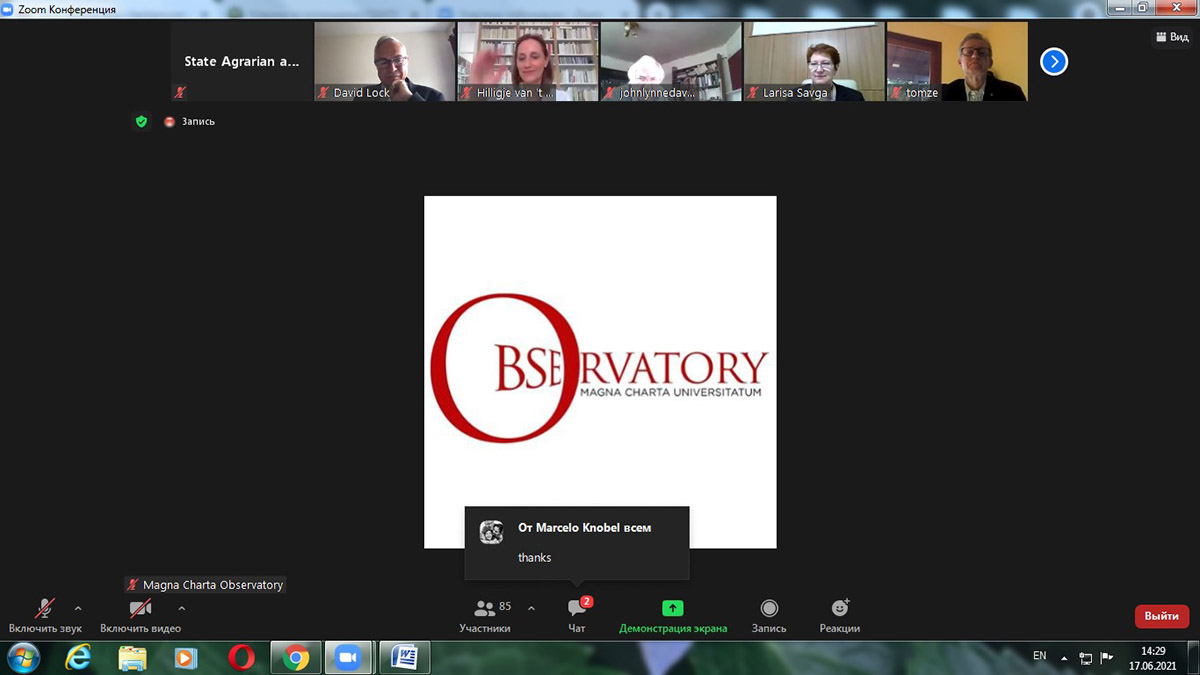Image resolution: width=1200 pixels, height=675 pixels.
Task: Expand the participants options arrow
Action: point(531,608)
